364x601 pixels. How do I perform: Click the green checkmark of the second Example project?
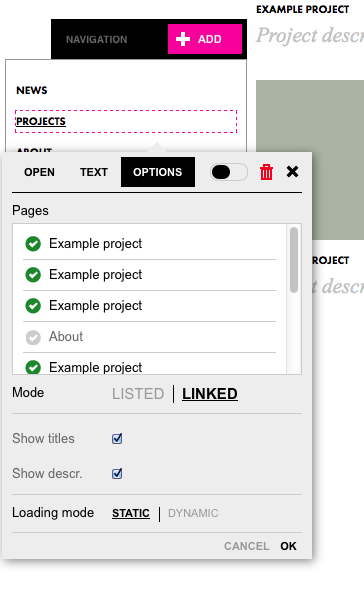33,275
